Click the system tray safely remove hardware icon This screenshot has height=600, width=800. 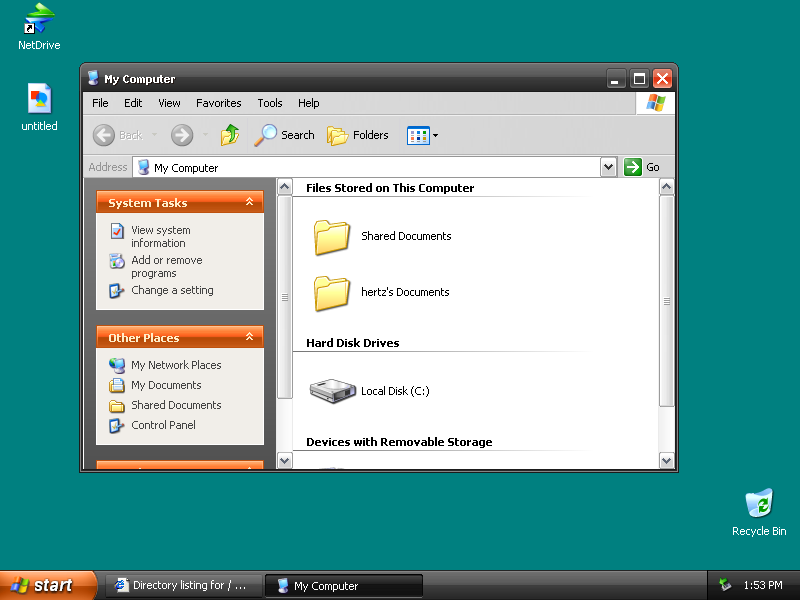tap(724, 585)
